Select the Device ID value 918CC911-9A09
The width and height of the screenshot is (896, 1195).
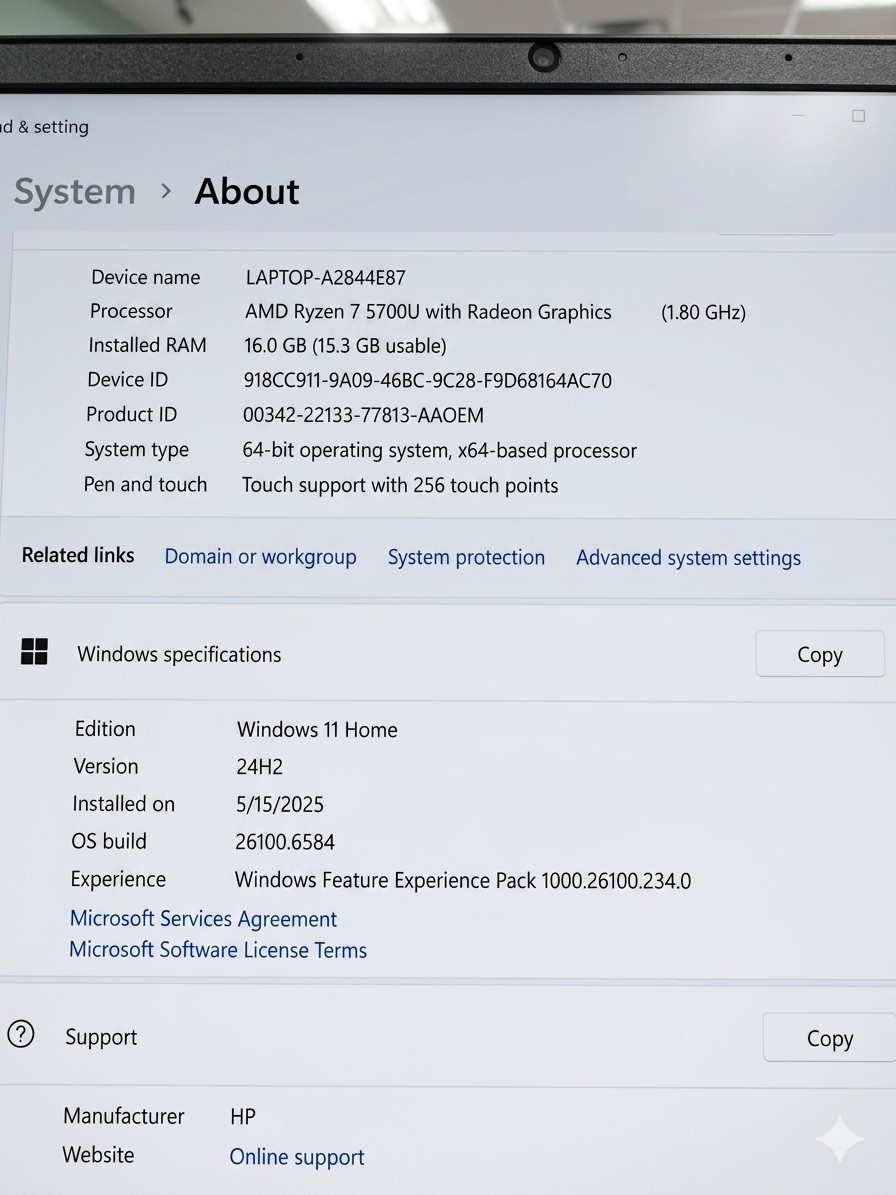tap(427, 380)
